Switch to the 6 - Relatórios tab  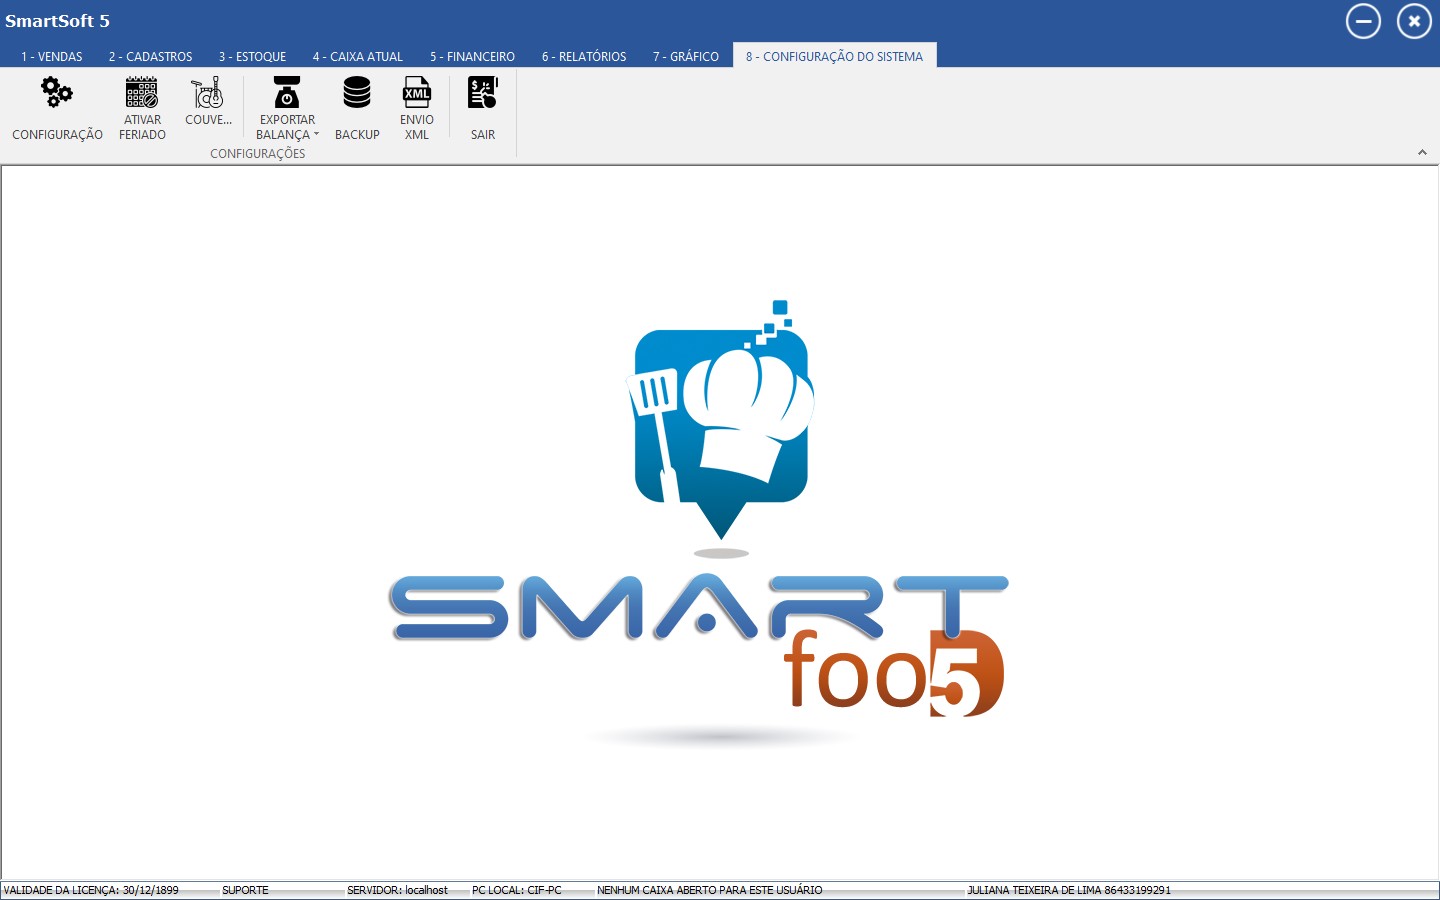pyautogui.click(x=584, y=57)
